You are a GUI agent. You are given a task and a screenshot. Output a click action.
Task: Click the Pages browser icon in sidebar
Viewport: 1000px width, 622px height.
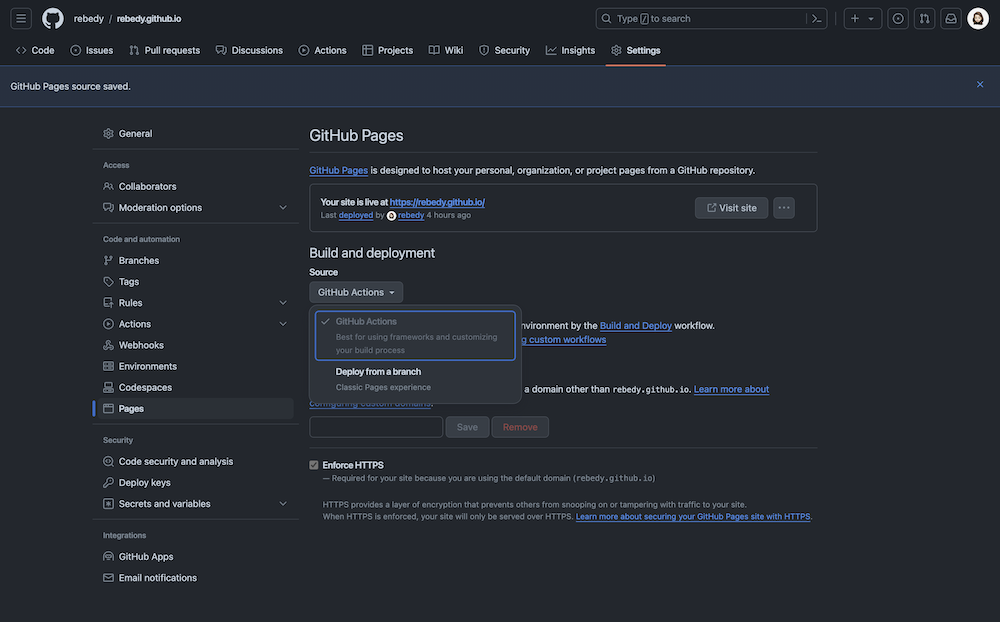click(x=108, y=408)
